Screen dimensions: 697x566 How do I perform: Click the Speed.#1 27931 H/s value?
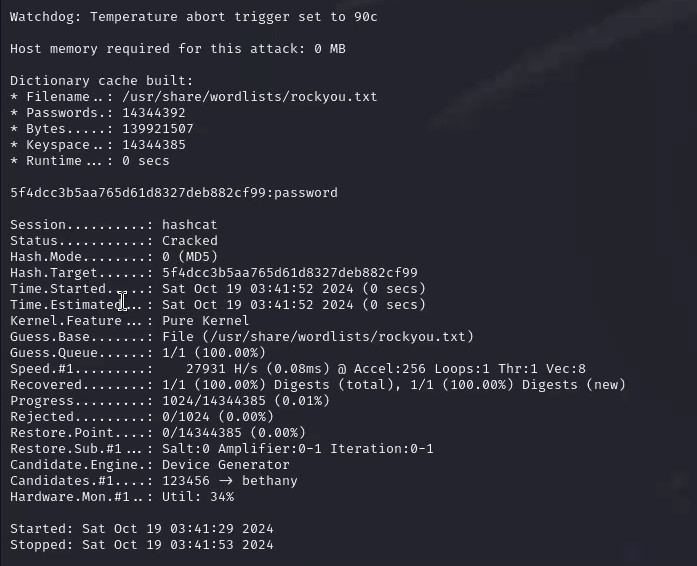coord(225,369)
